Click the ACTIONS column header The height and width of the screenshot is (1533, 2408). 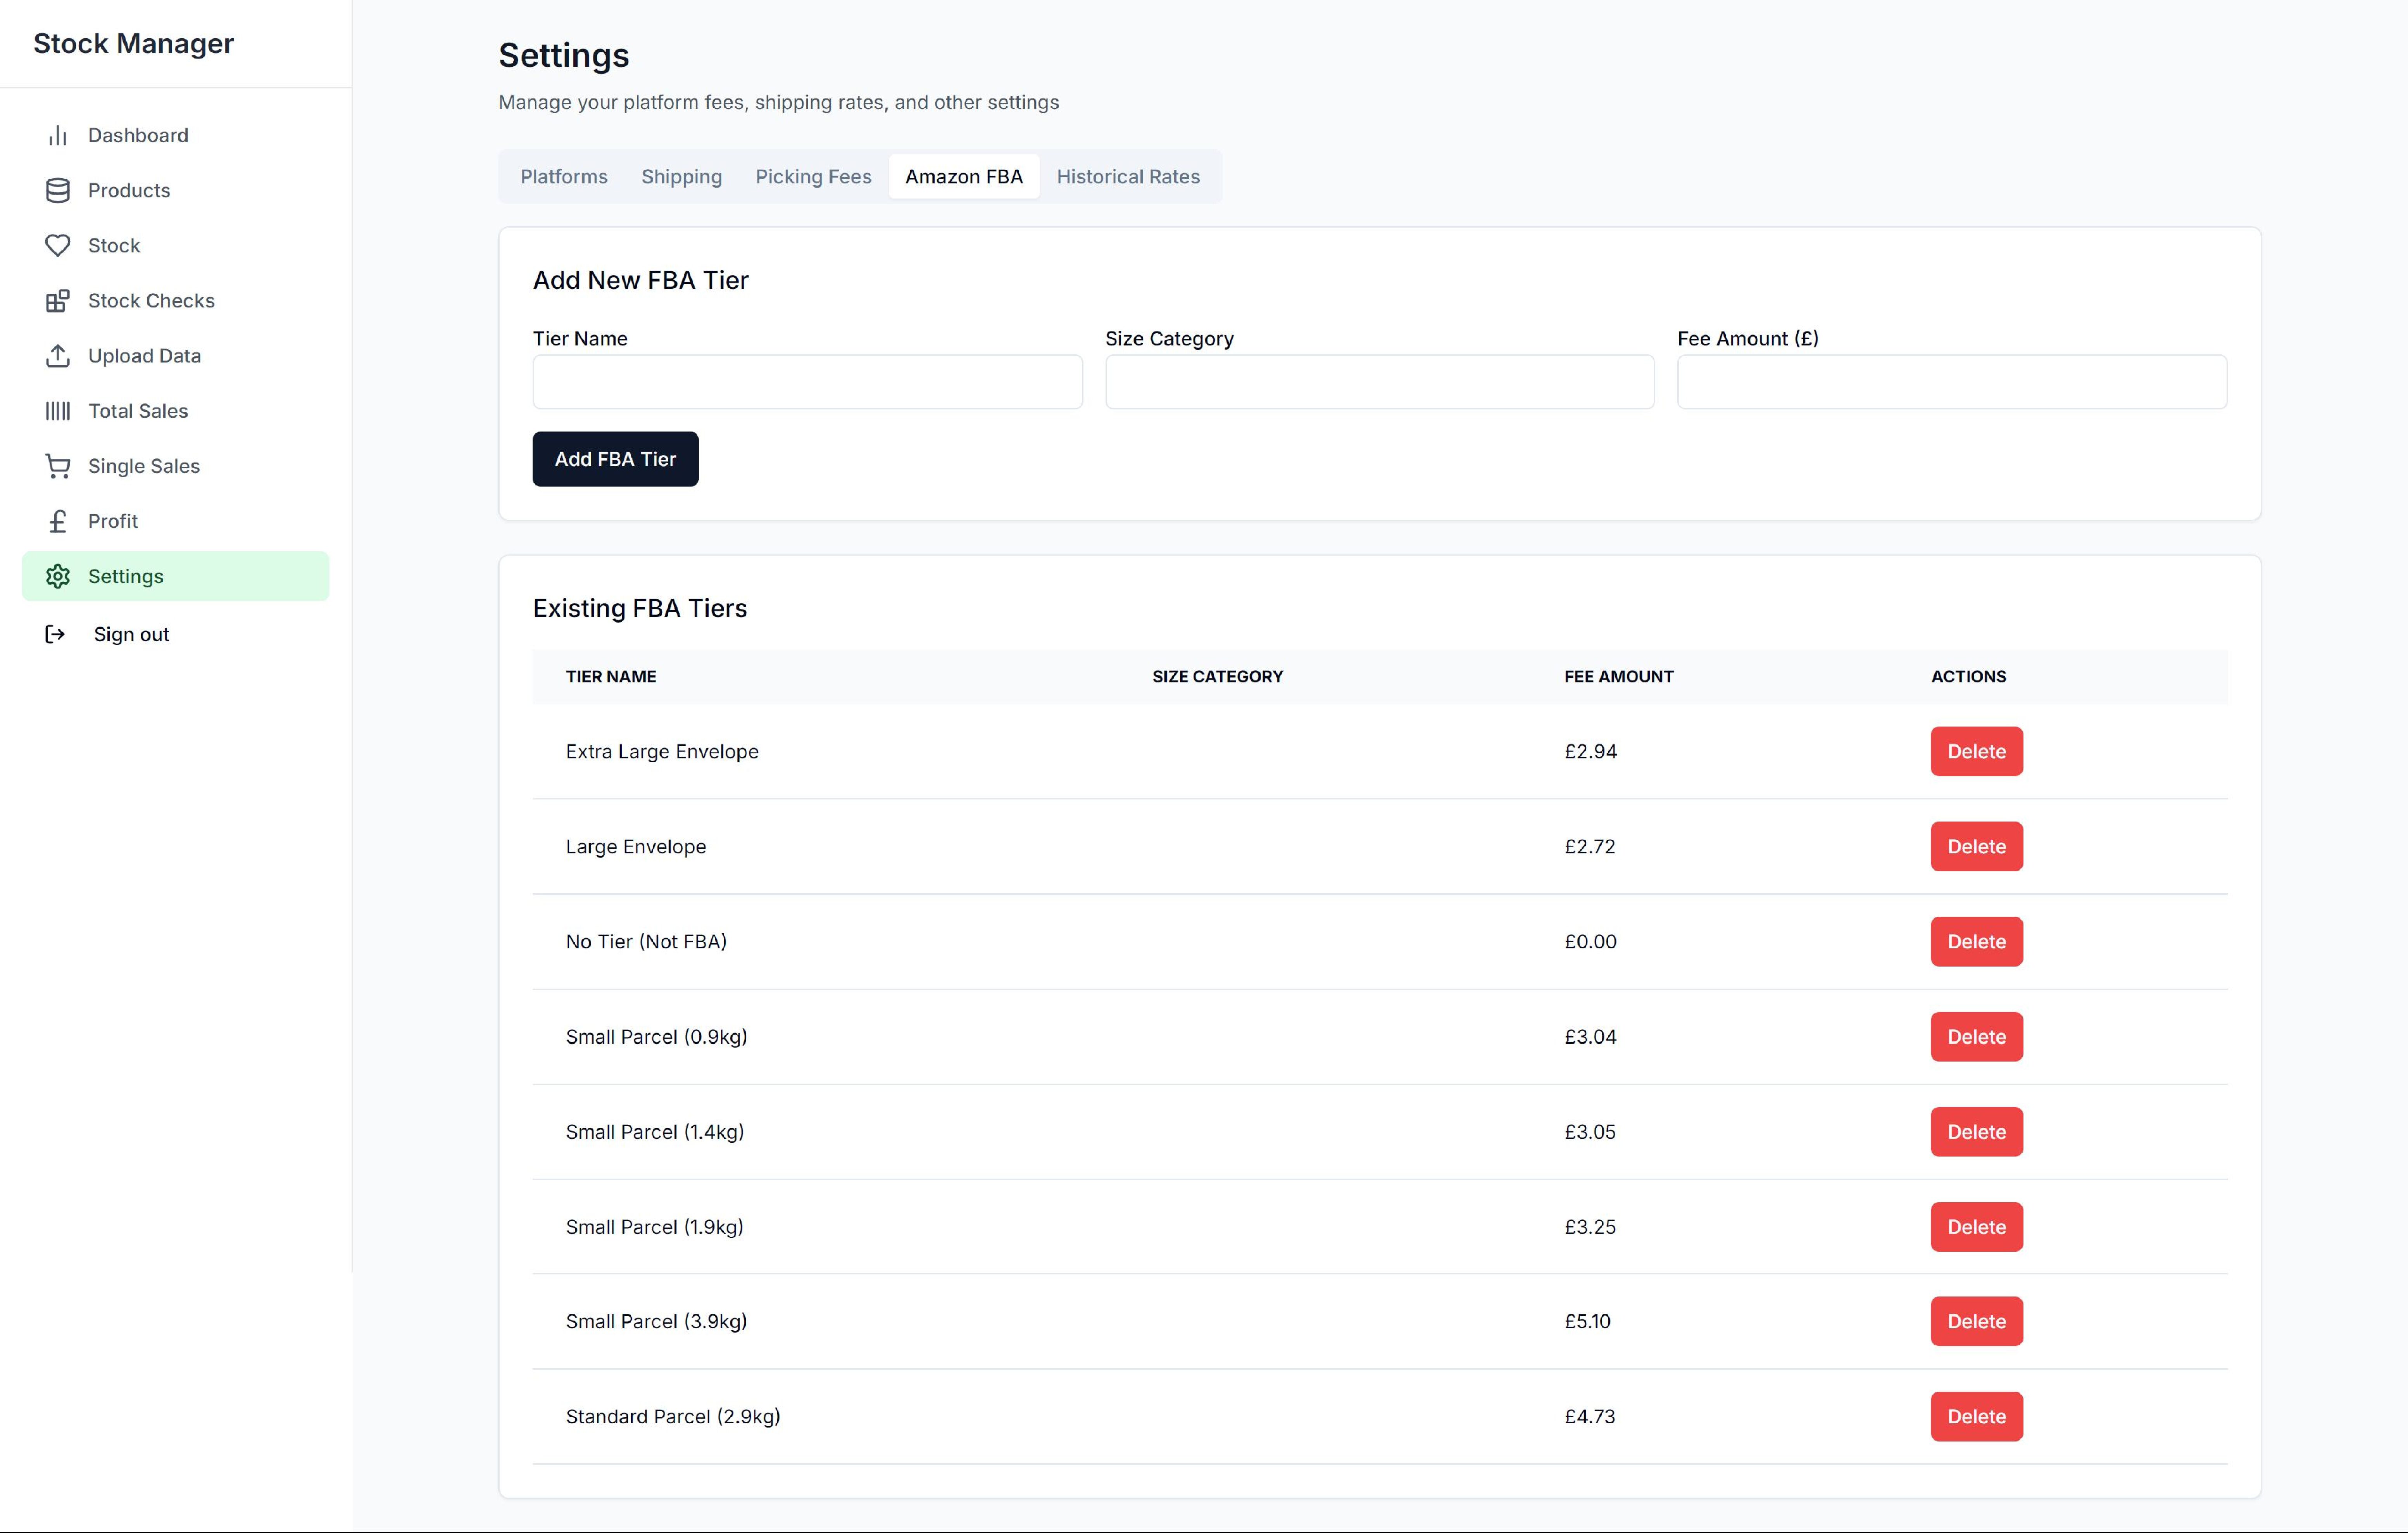(1968, 676)
